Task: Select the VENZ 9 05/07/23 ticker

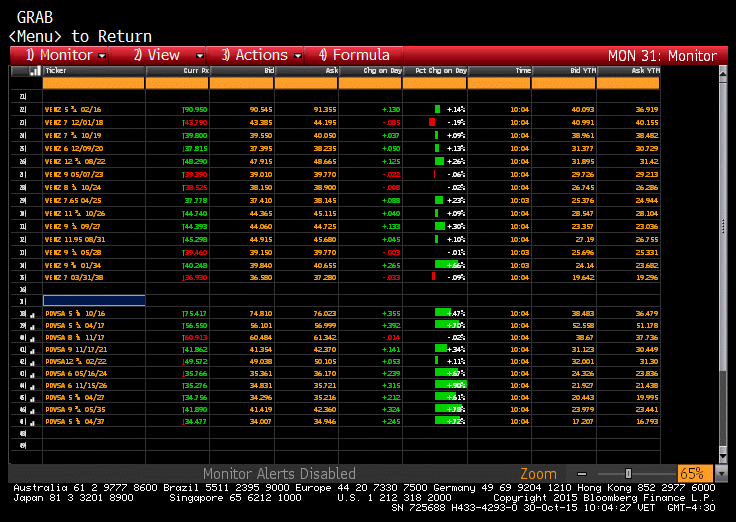Action: coord(74,175)
